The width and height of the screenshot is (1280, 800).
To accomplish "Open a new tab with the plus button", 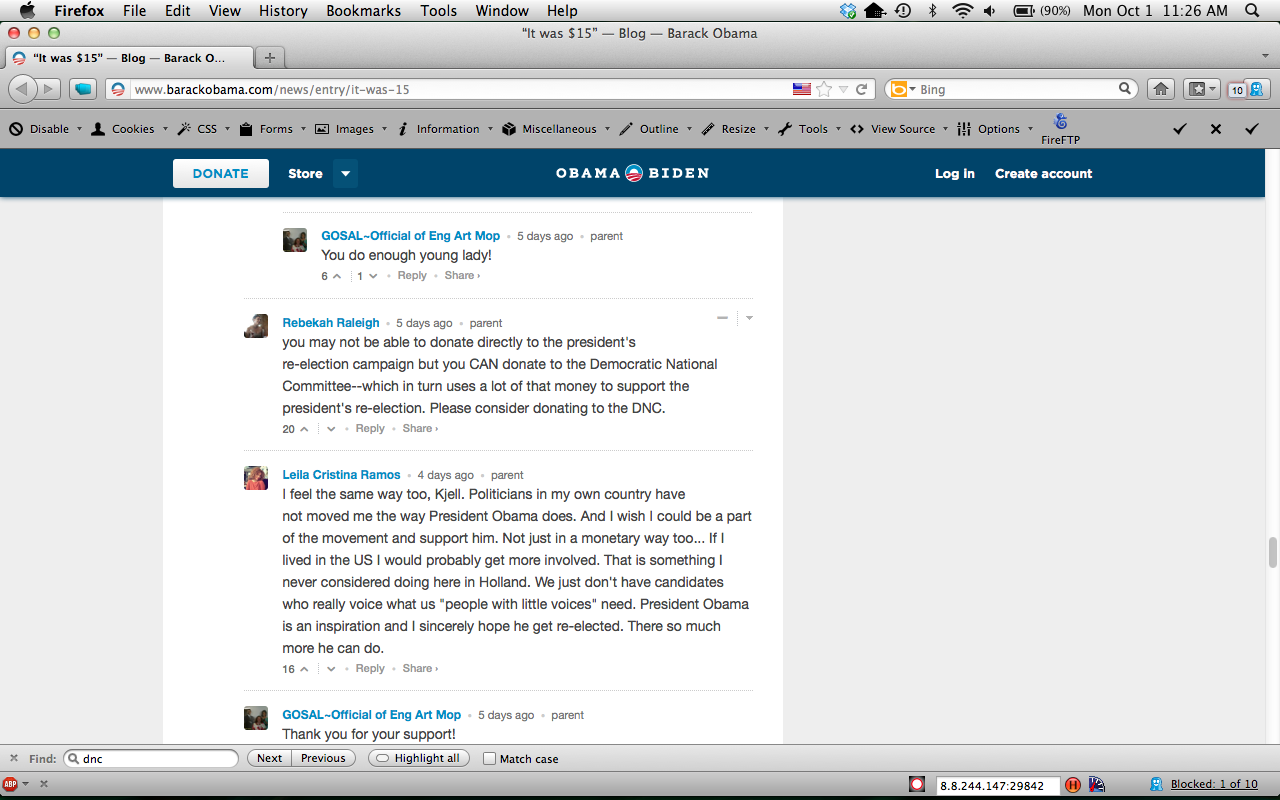I will [x=270, y=58].
